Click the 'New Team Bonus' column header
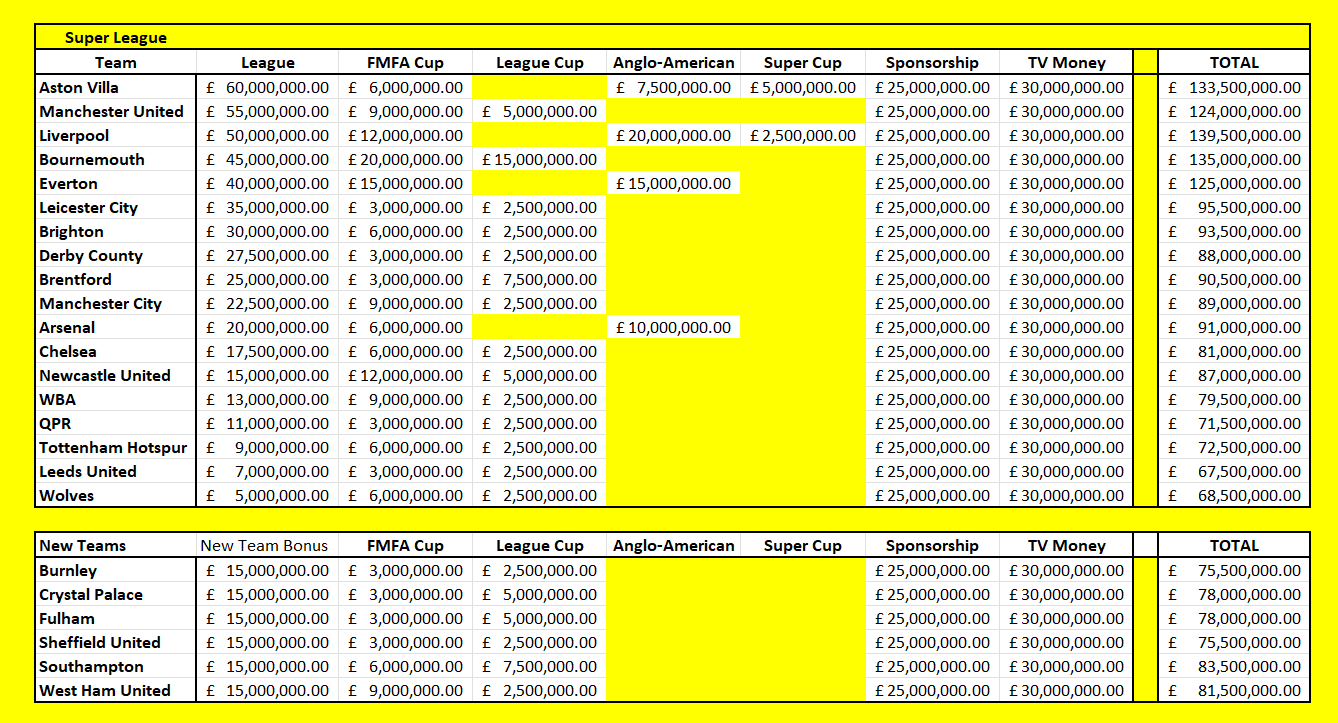This screenshot has height=723, width=1338. pyautogui.click(x=267, y=545)
